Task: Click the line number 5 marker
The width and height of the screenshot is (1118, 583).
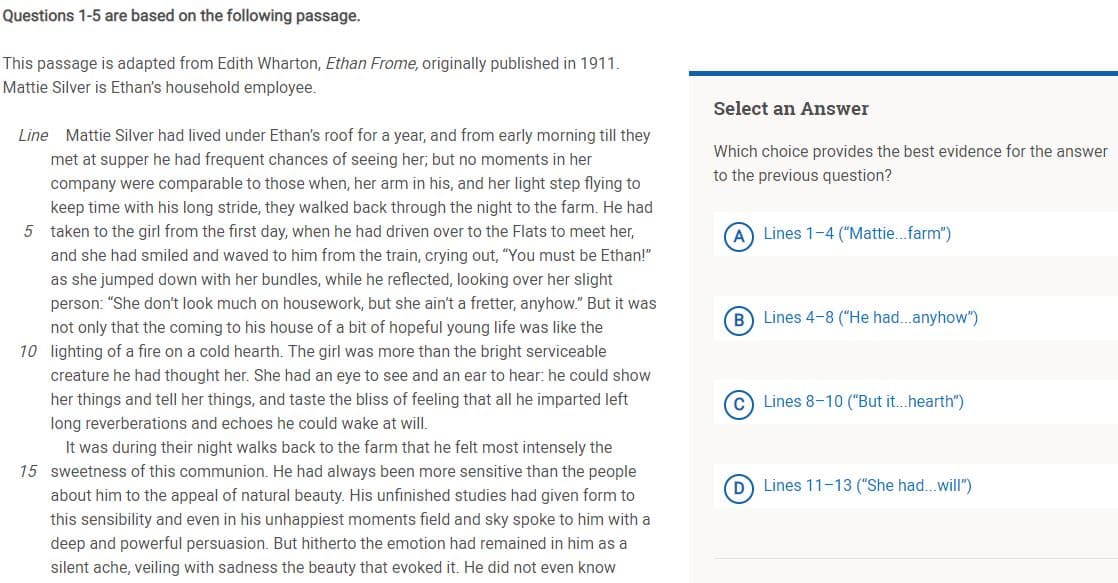Action: (29, 232)
